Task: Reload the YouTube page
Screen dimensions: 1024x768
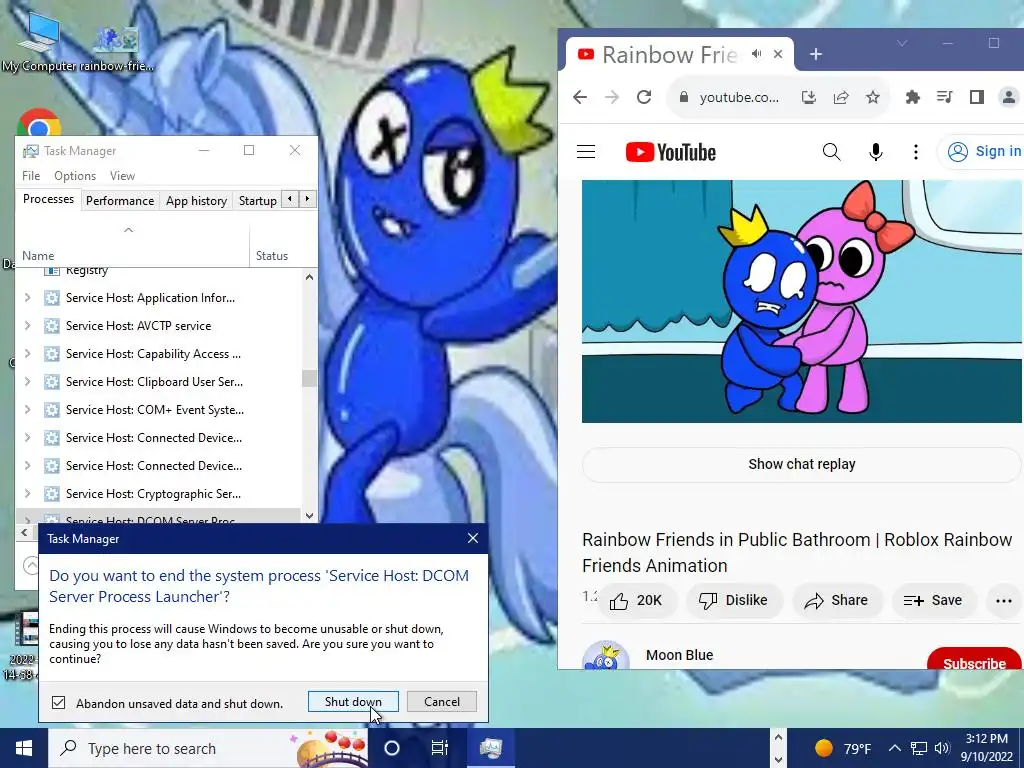Action: tap(644, 97)
